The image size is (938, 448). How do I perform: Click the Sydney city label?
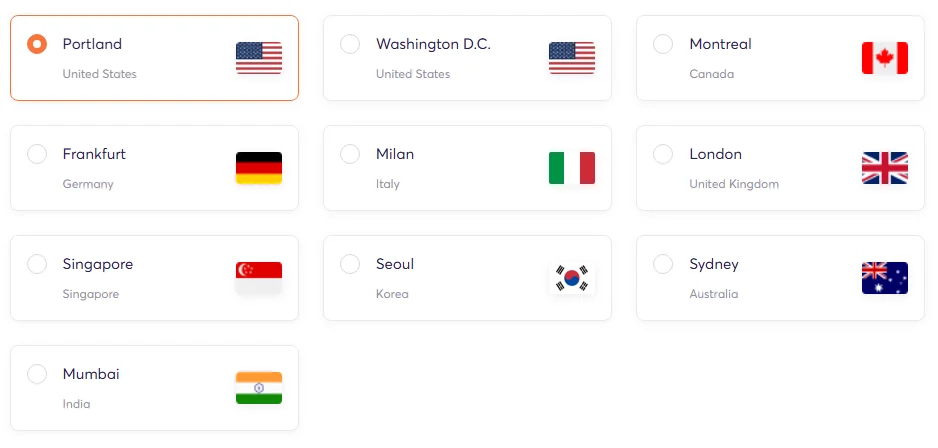point(714,264)
